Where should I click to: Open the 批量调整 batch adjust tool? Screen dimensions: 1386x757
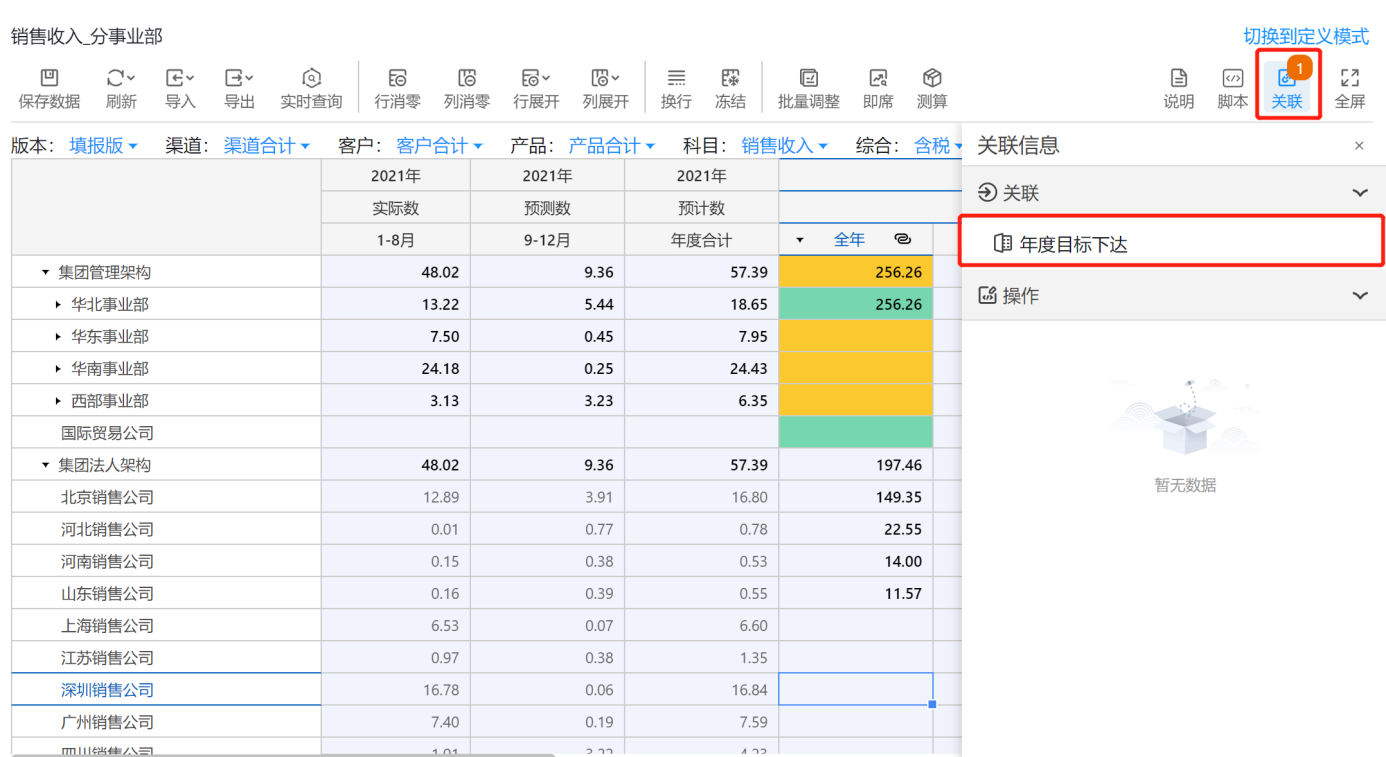point(808,79)
